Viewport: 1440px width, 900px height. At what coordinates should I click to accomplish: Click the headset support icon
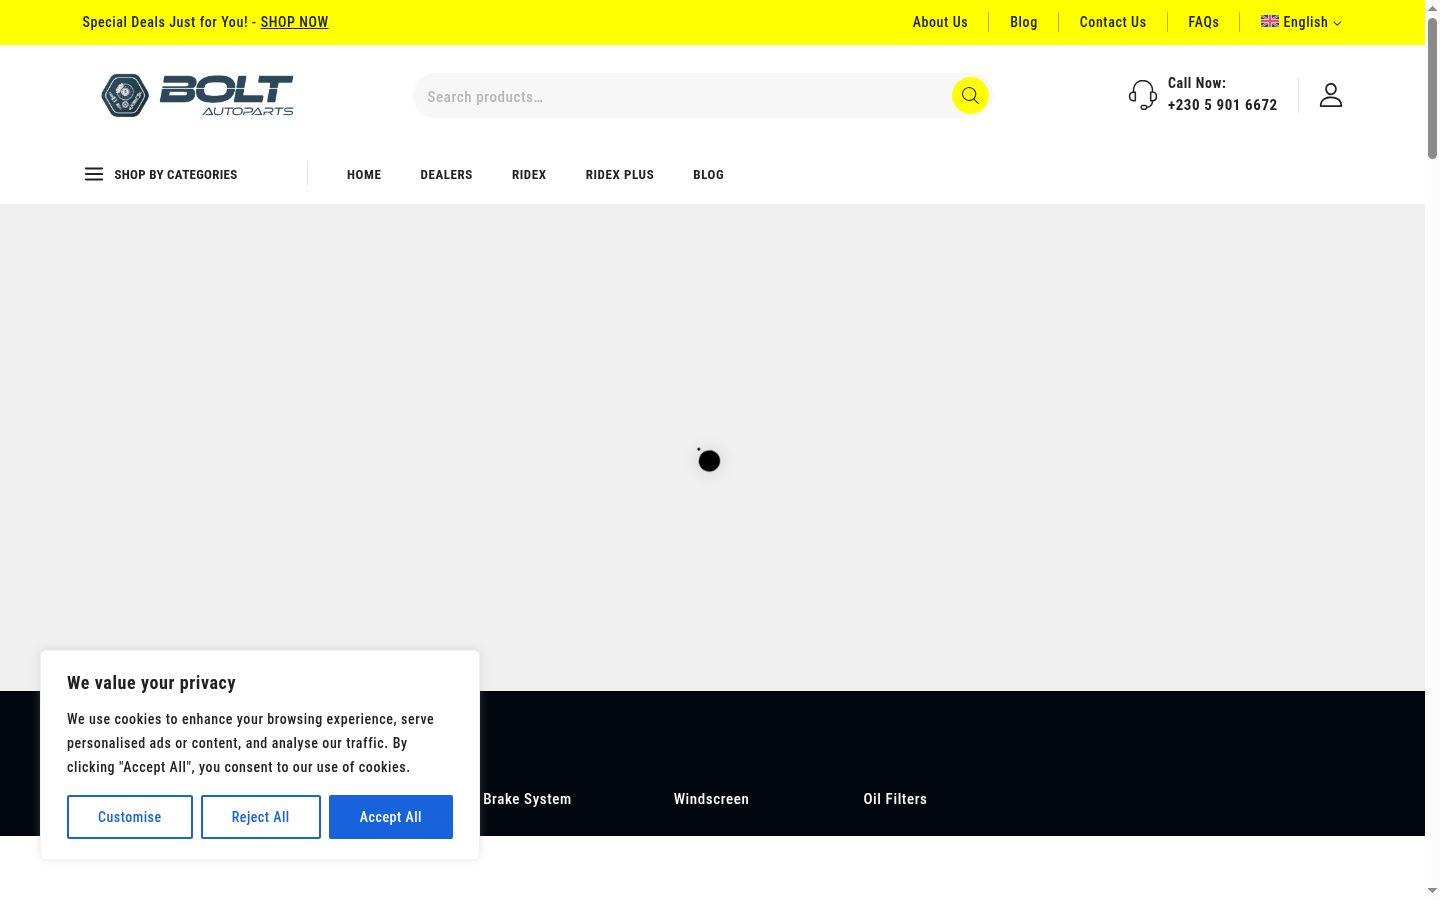point(1143,95)
